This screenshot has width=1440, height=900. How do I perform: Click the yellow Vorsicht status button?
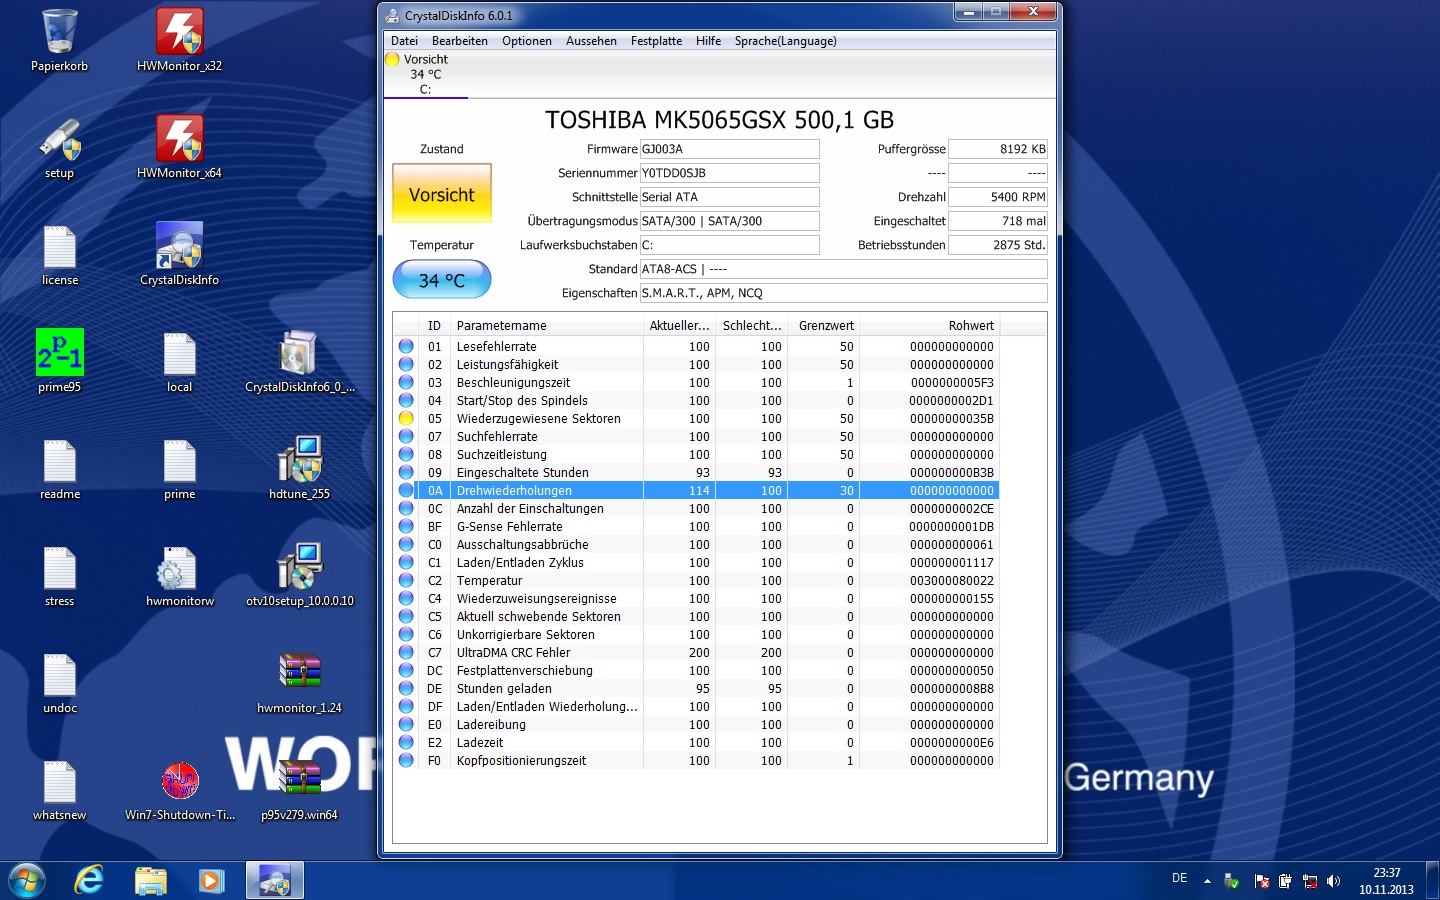(442, 194)
